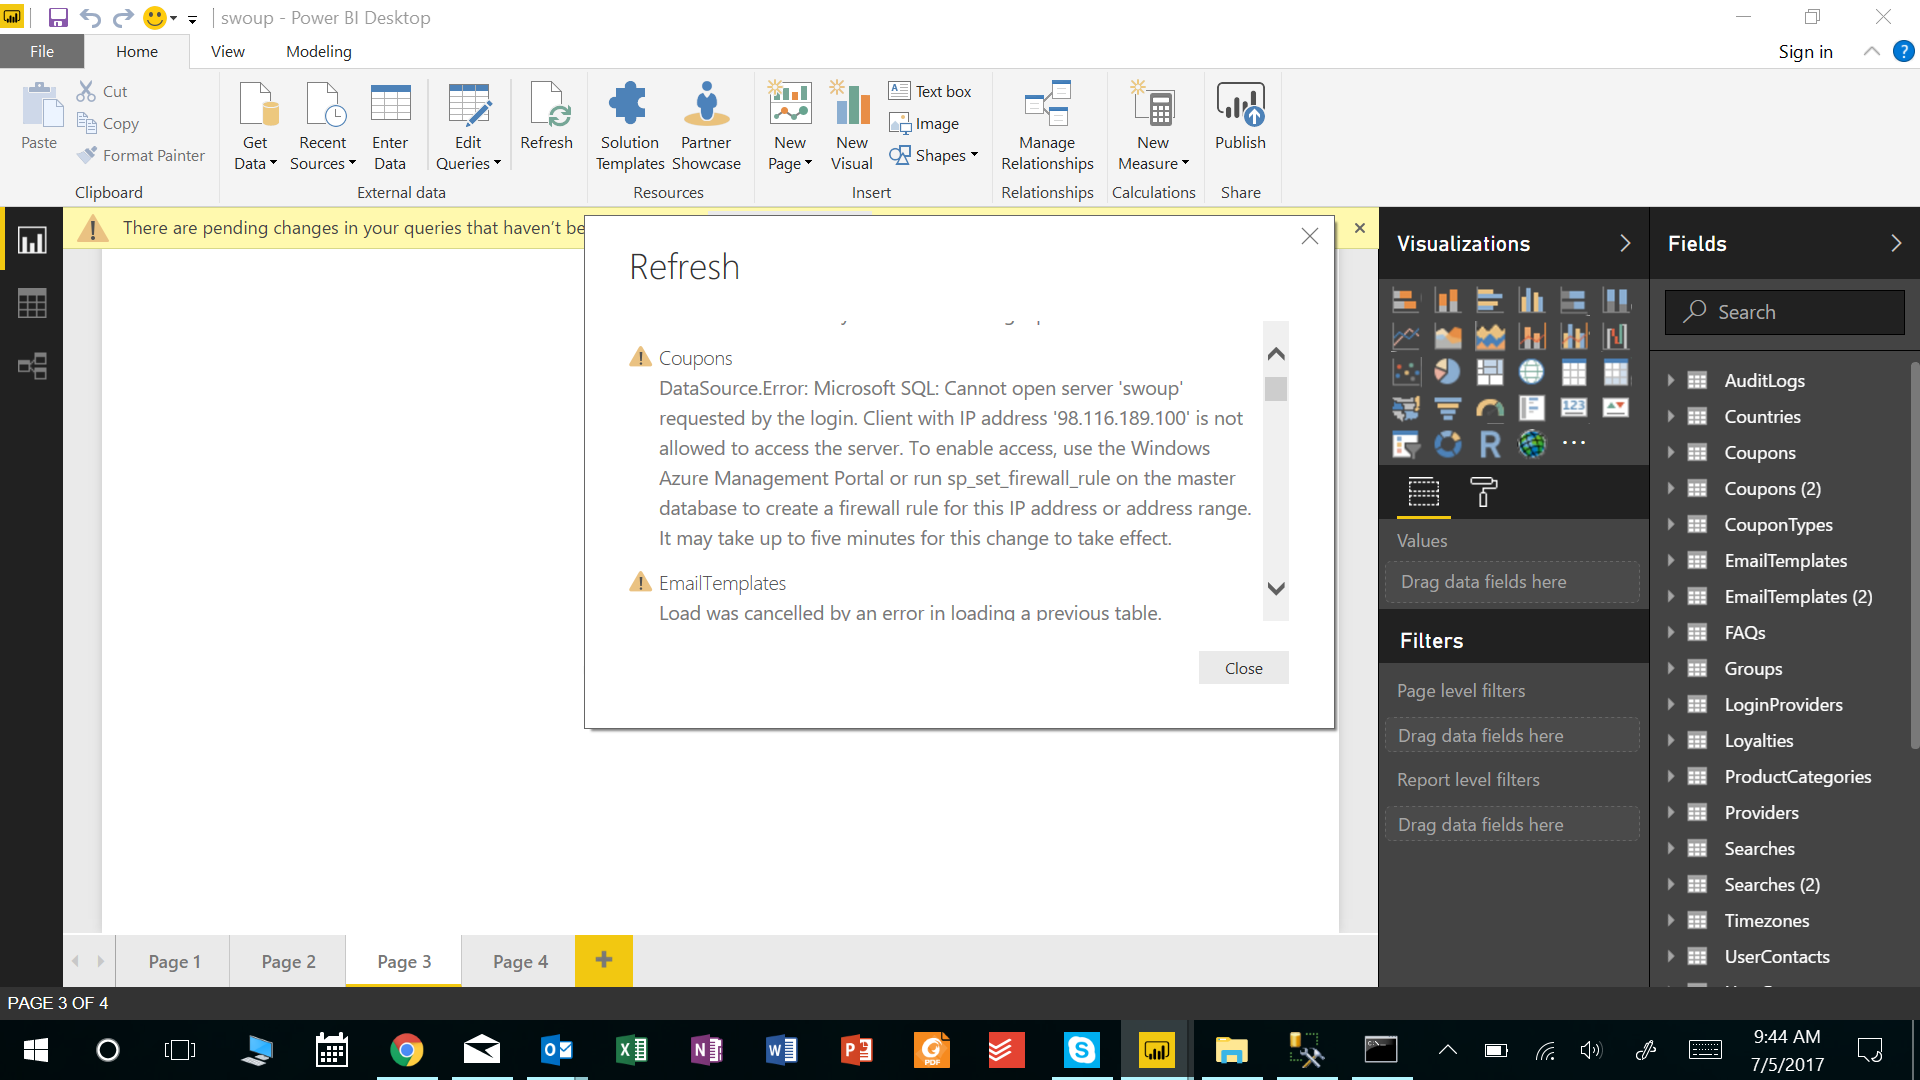Save the file from quick access toolbar
Viewport: 1920px width, 1080px height.
(x=58, y=18)
